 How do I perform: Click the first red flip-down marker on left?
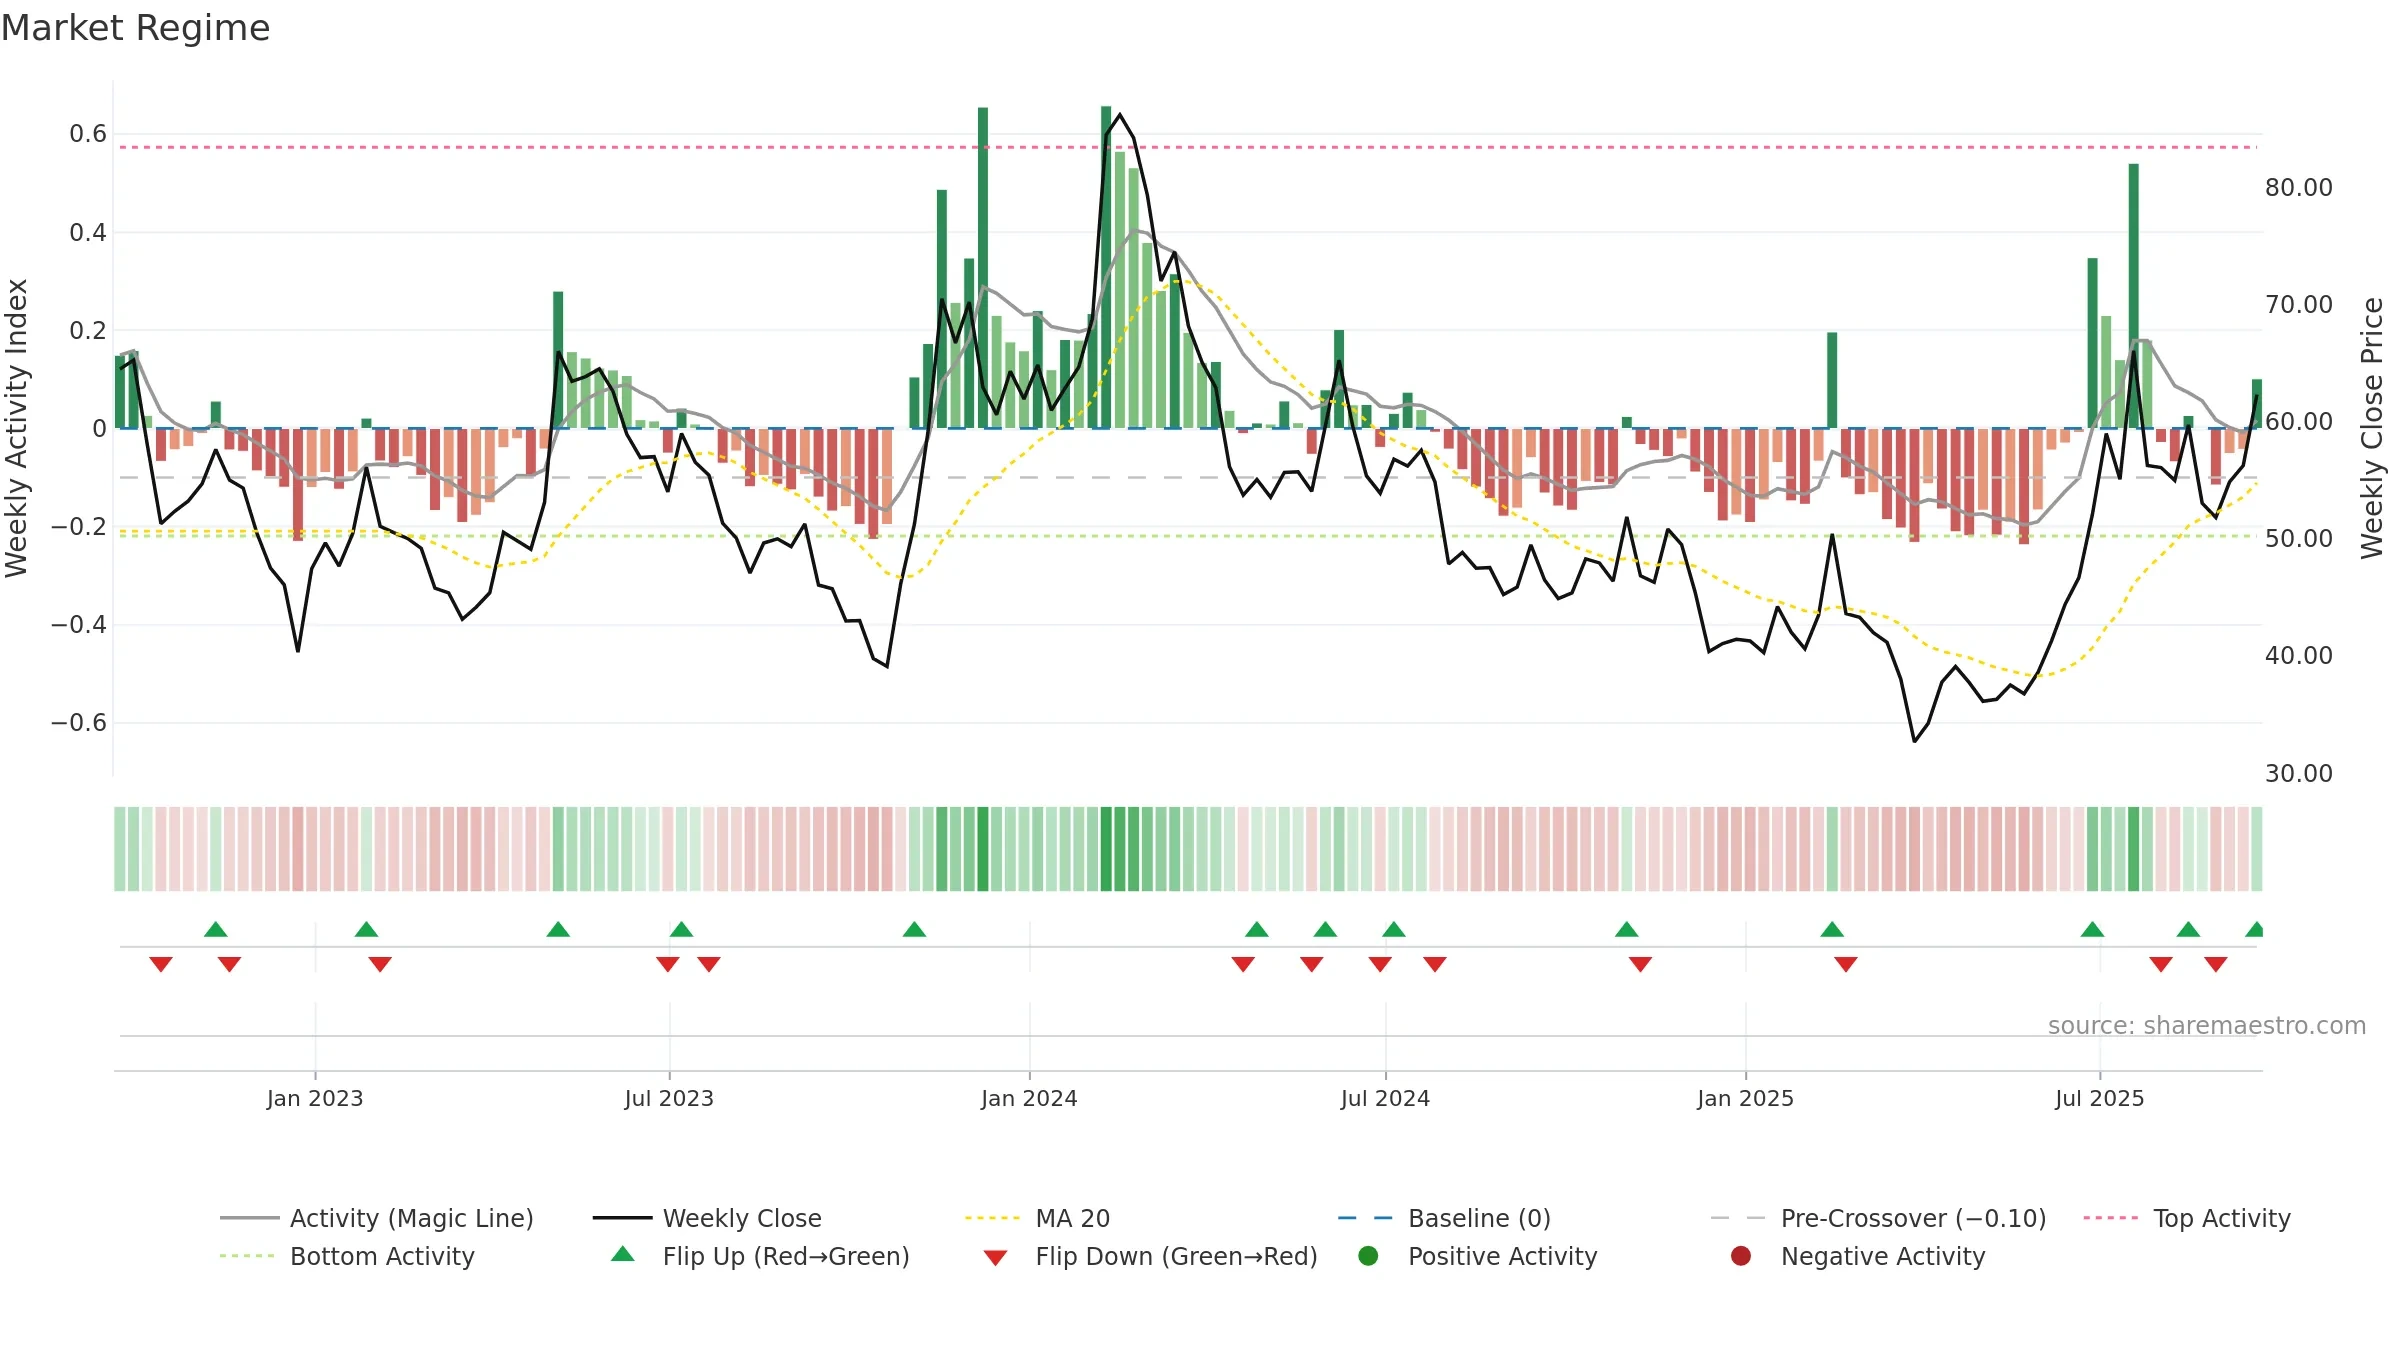161,964
